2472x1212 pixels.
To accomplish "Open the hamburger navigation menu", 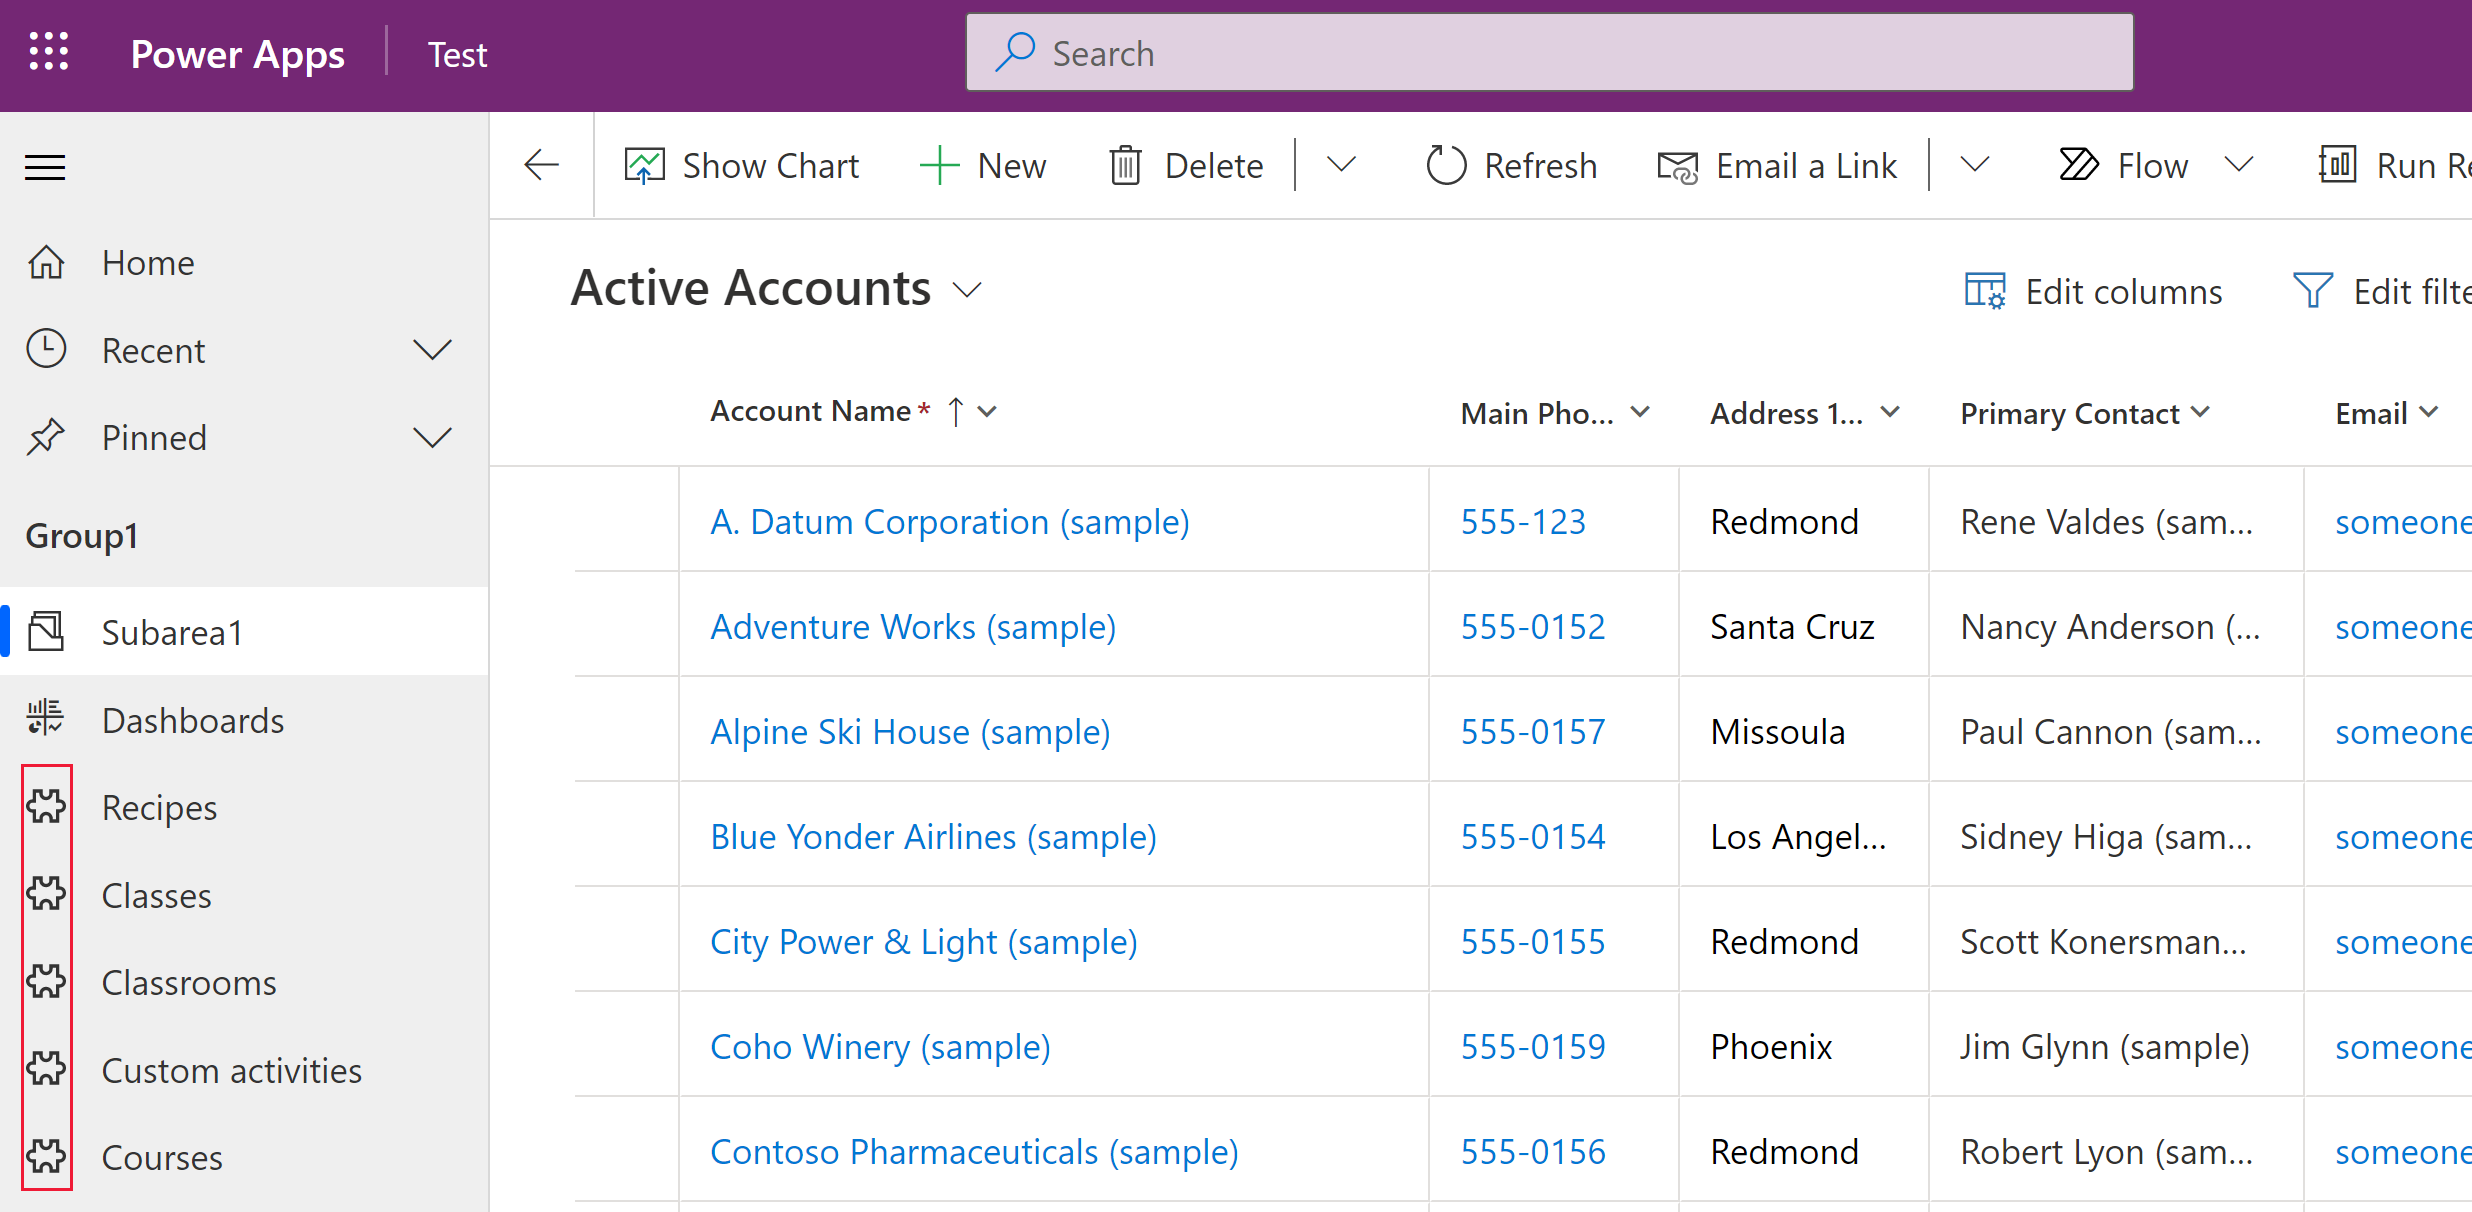I will pyautogui.click(x=44, y=164).
